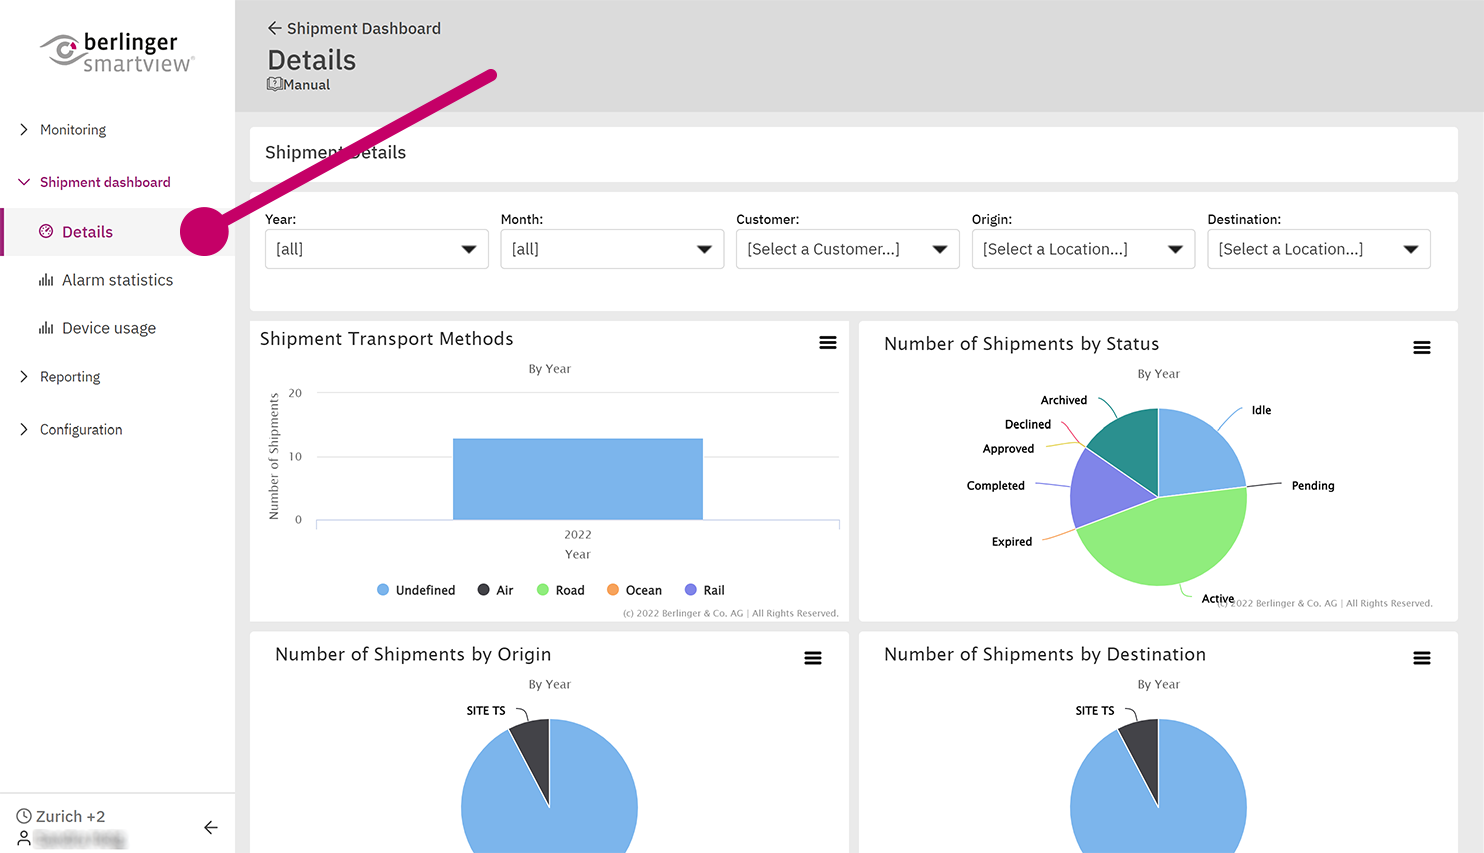Click the user profile icon in sidebar footer
This screenshot has width=1484, height=853.
point(24,839)
